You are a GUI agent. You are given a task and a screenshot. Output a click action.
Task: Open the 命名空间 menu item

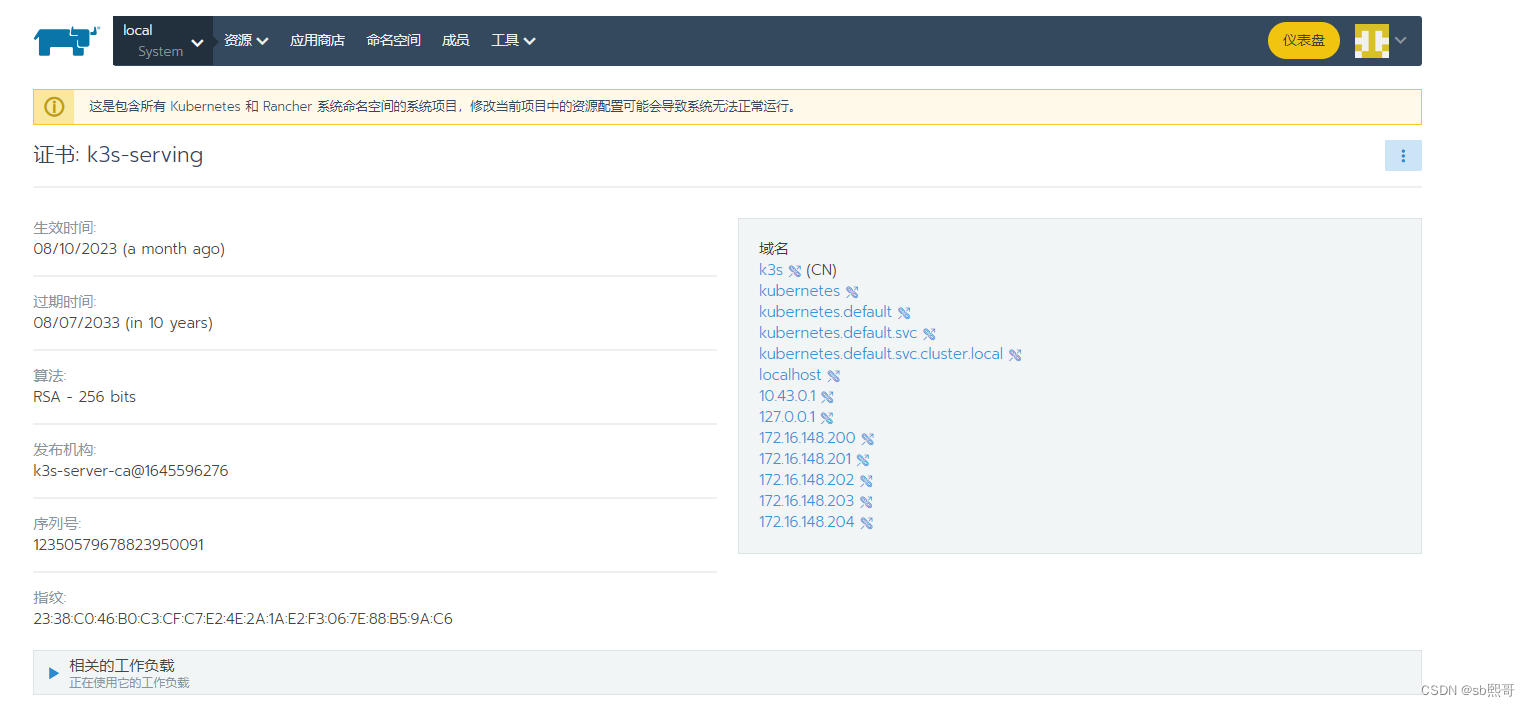393,40
